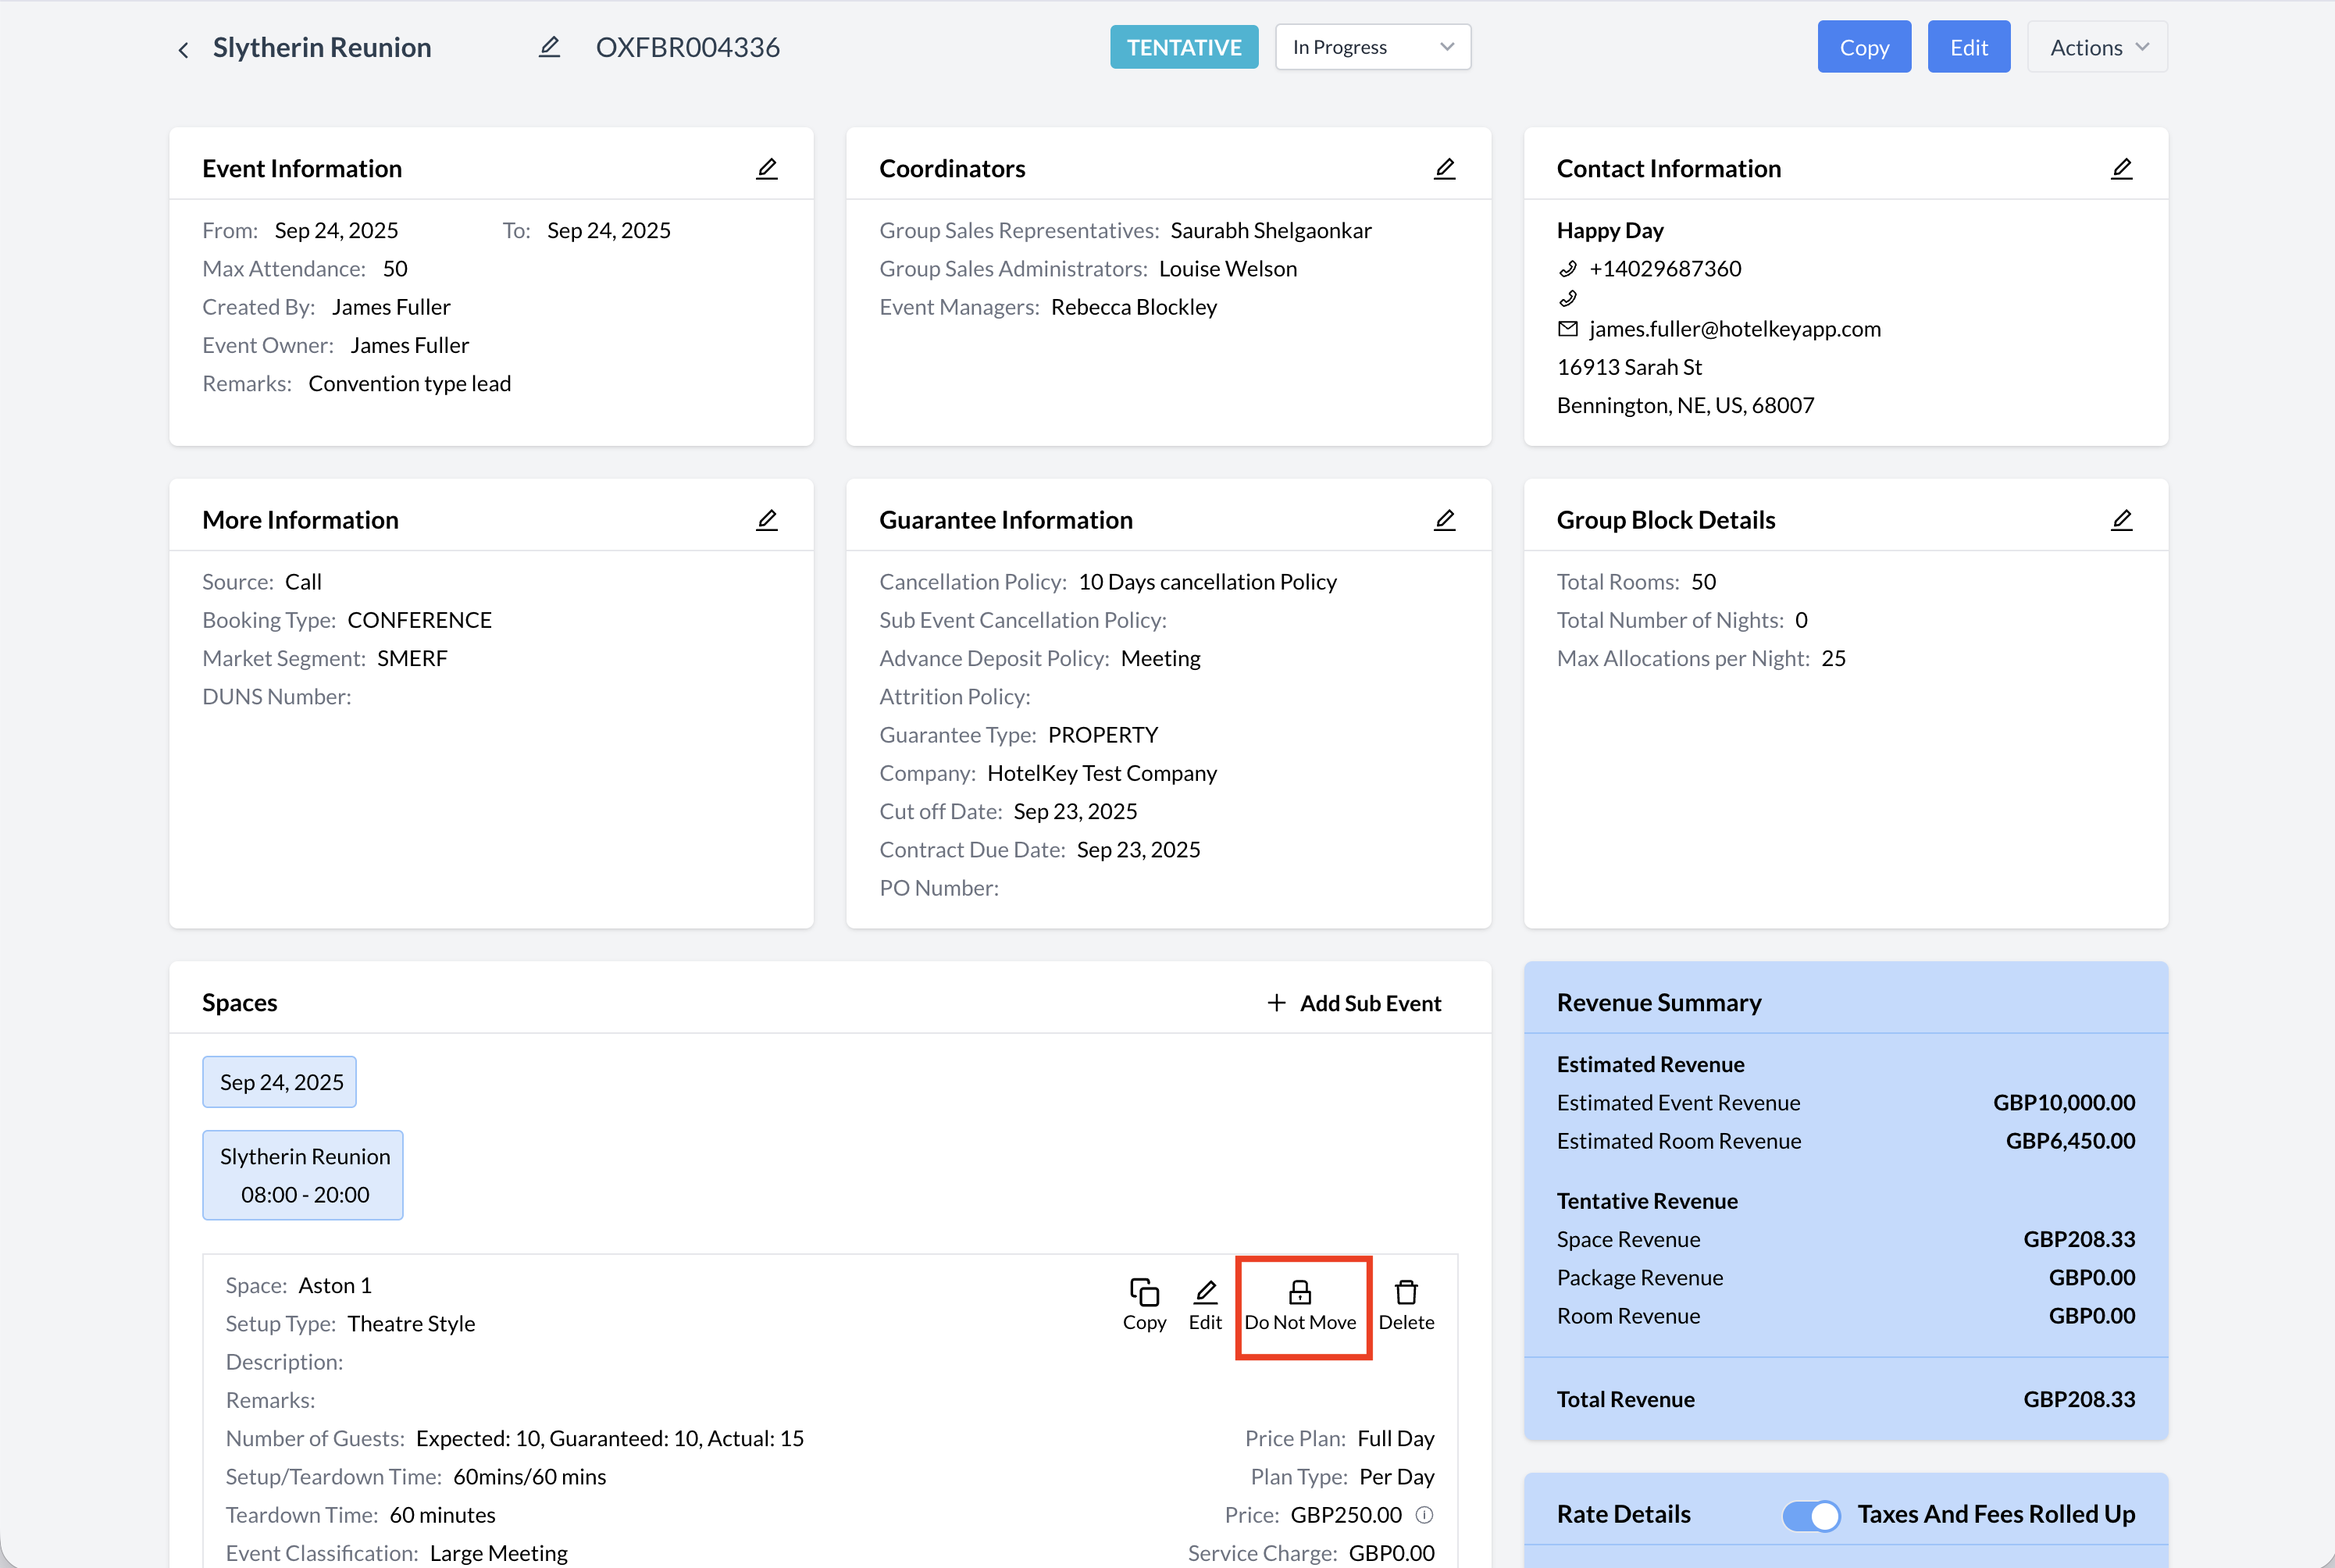Select the Slytherin Reunion 08:00 - 20:00 sub event
Viewport: 2335px width, 1568px height.
tap(304, 1175)
